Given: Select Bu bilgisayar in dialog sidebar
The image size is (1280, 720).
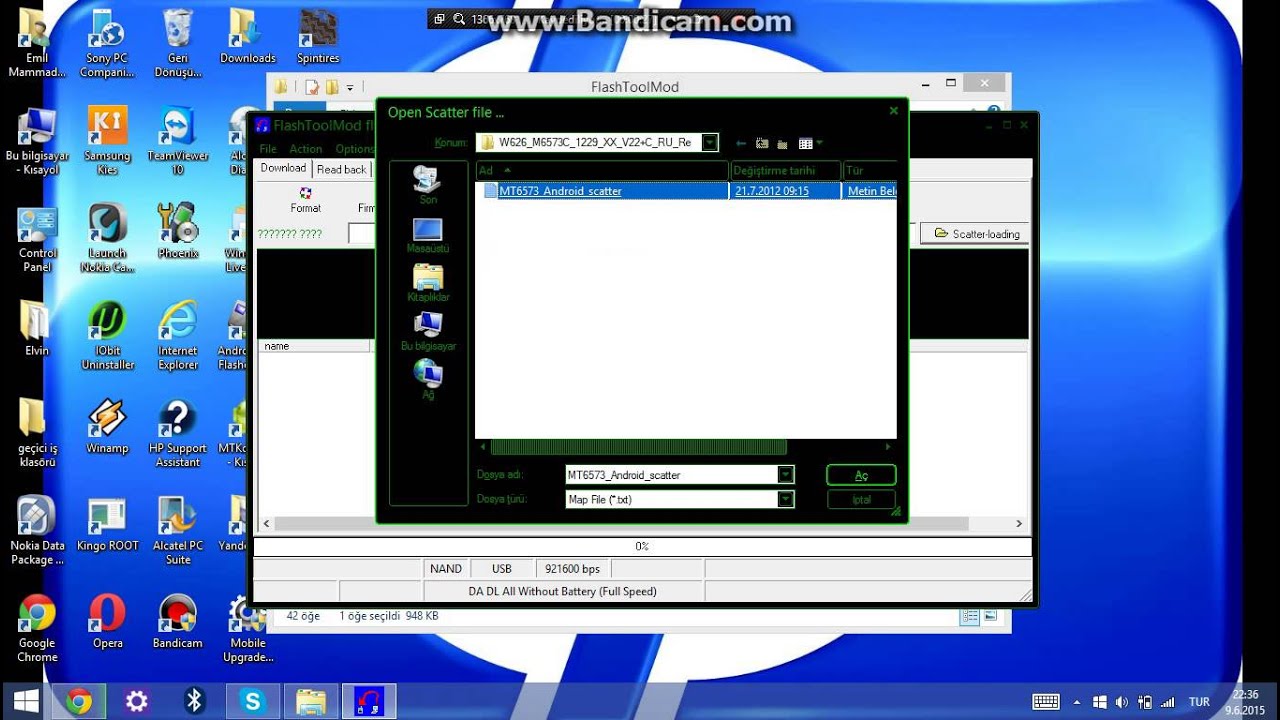Looking at the screenshot, I should coord(428,331).
